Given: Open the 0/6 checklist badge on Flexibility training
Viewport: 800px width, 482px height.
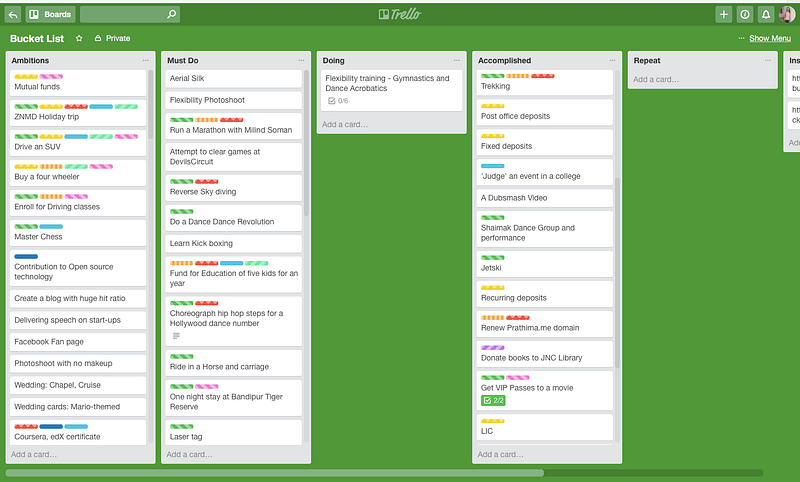Looking at the screenshot, I should (x=339, y=101).
